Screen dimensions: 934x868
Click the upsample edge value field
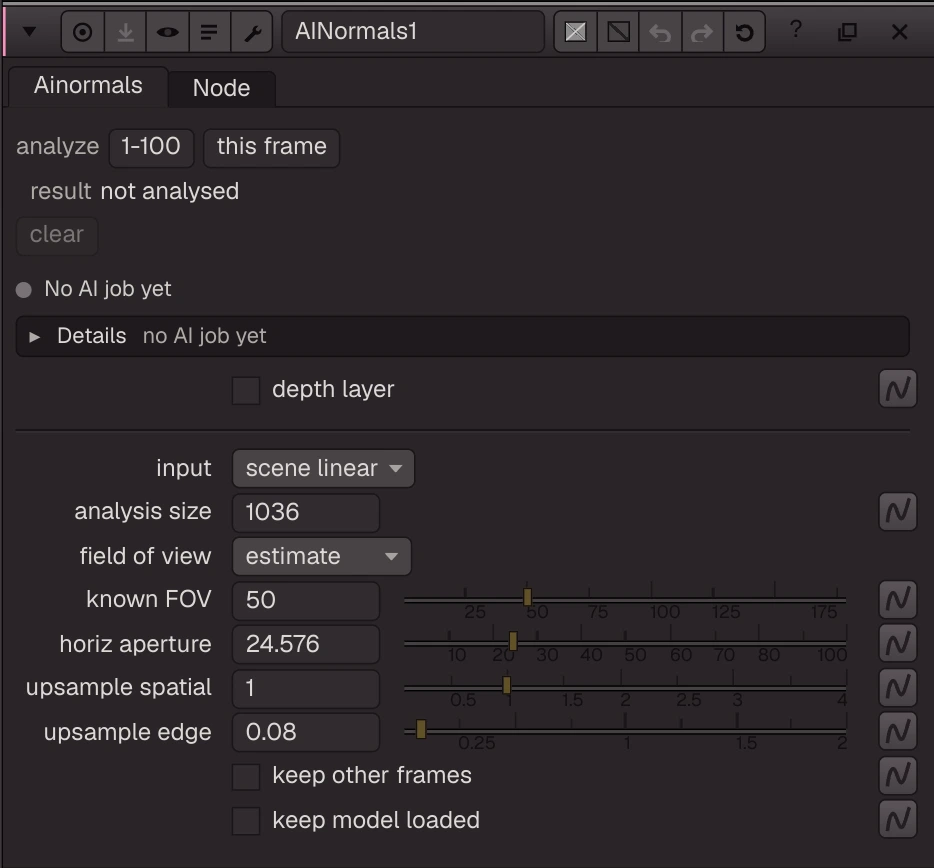pyautogui.click(x=306, y=733)
